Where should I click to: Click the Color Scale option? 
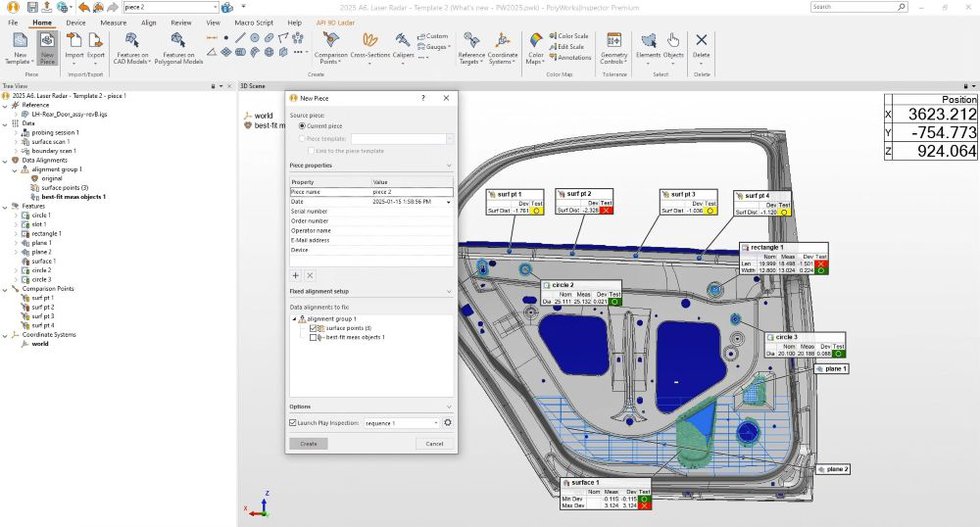(x=569, y=36)
